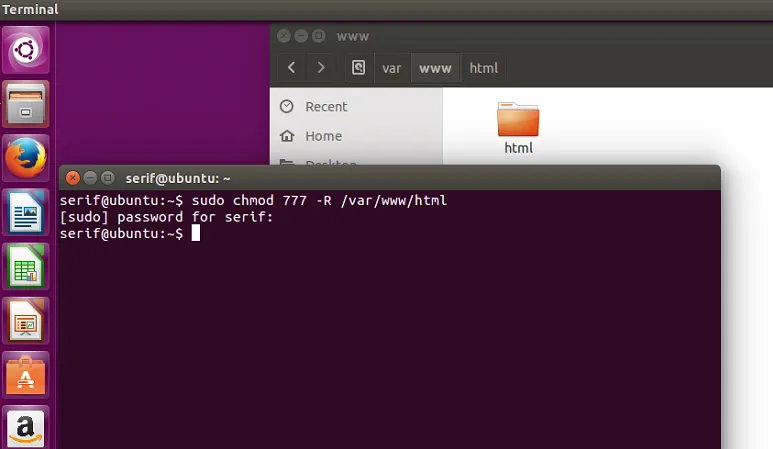Launch LibreOffice Impress from the dock
The height and width of the screenshot is (449, 773).
[26, 321]
